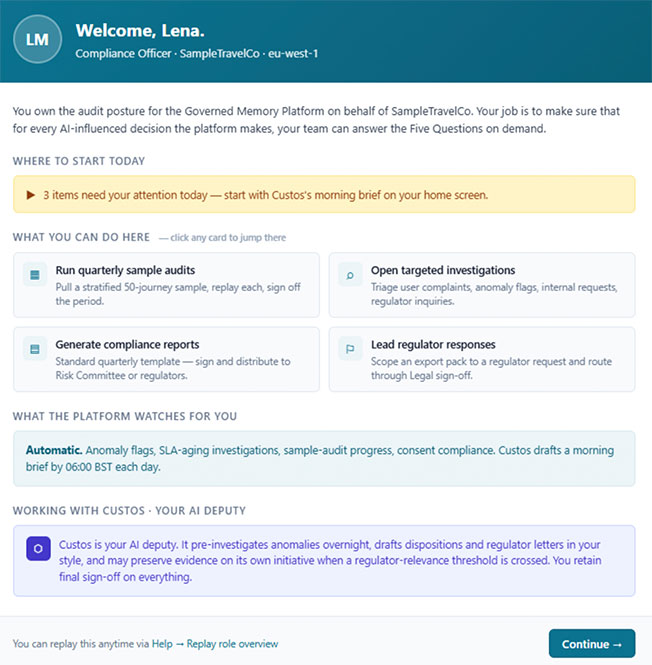This screenshot has height=665, width=652.
Task: Open the Lead regulator responses card
Action: pos(482,359)
